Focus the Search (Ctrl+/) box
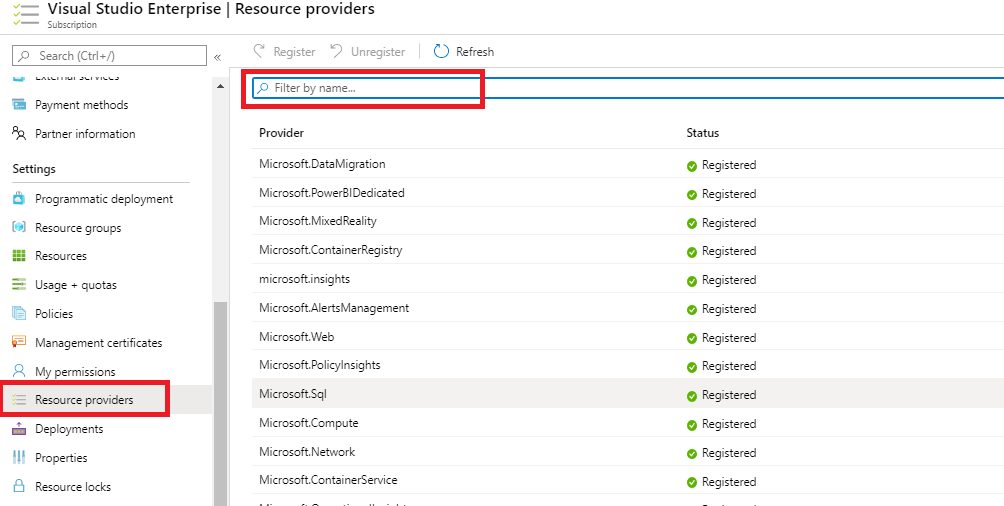 point(109,56)
